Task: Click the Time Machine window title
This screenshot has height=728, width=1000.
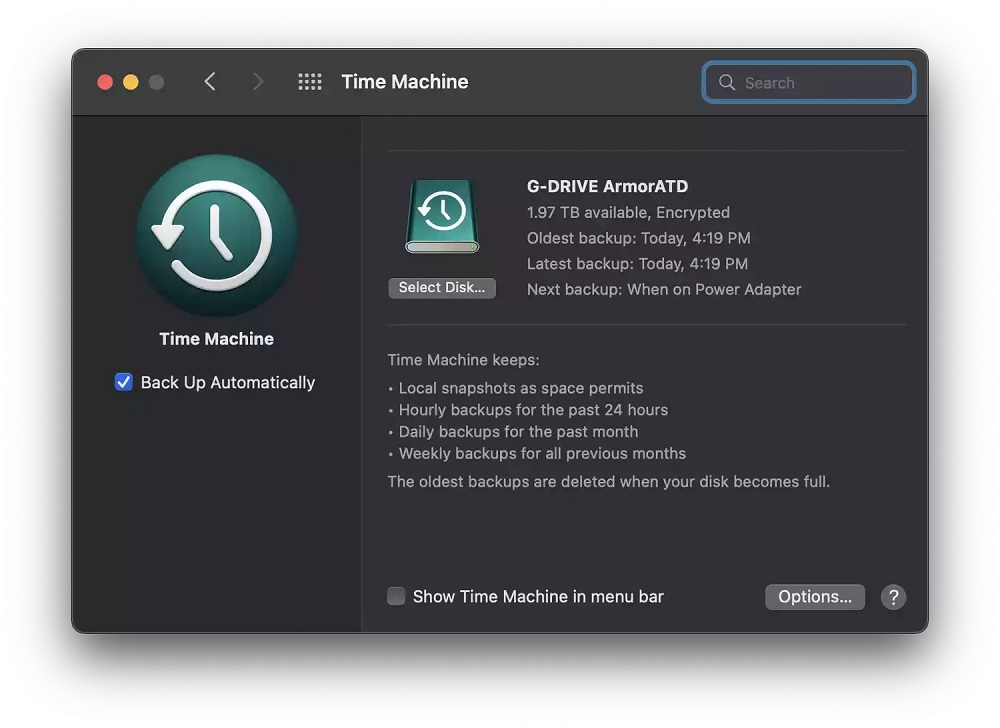Action: coord(404,82)
